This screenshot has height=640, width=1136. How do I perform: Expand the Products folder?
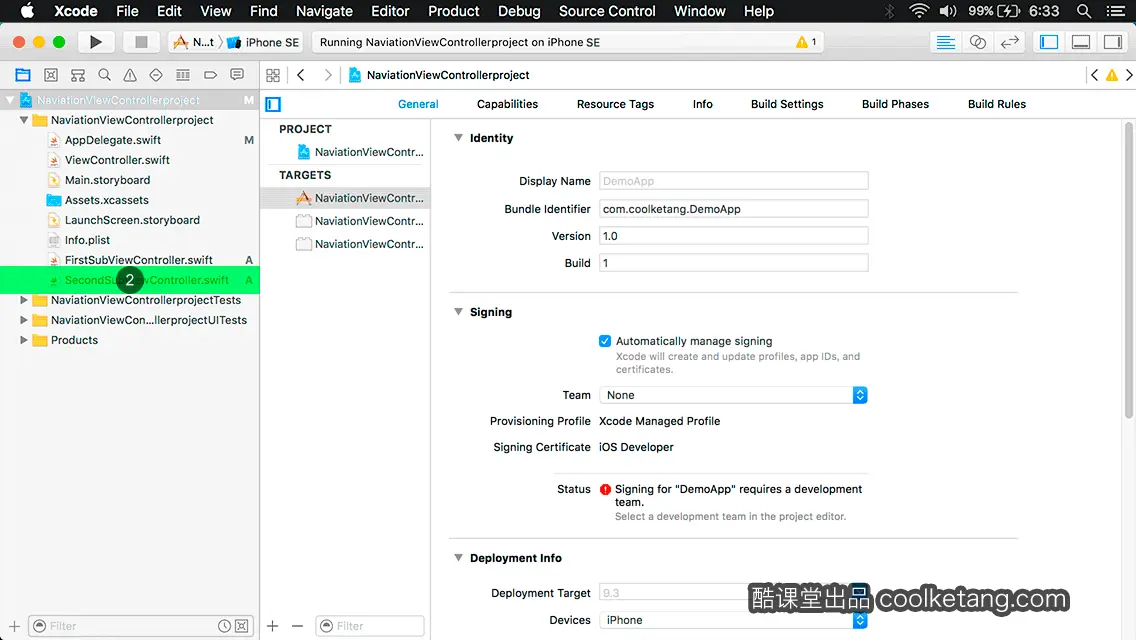click(x=24, y=340)
